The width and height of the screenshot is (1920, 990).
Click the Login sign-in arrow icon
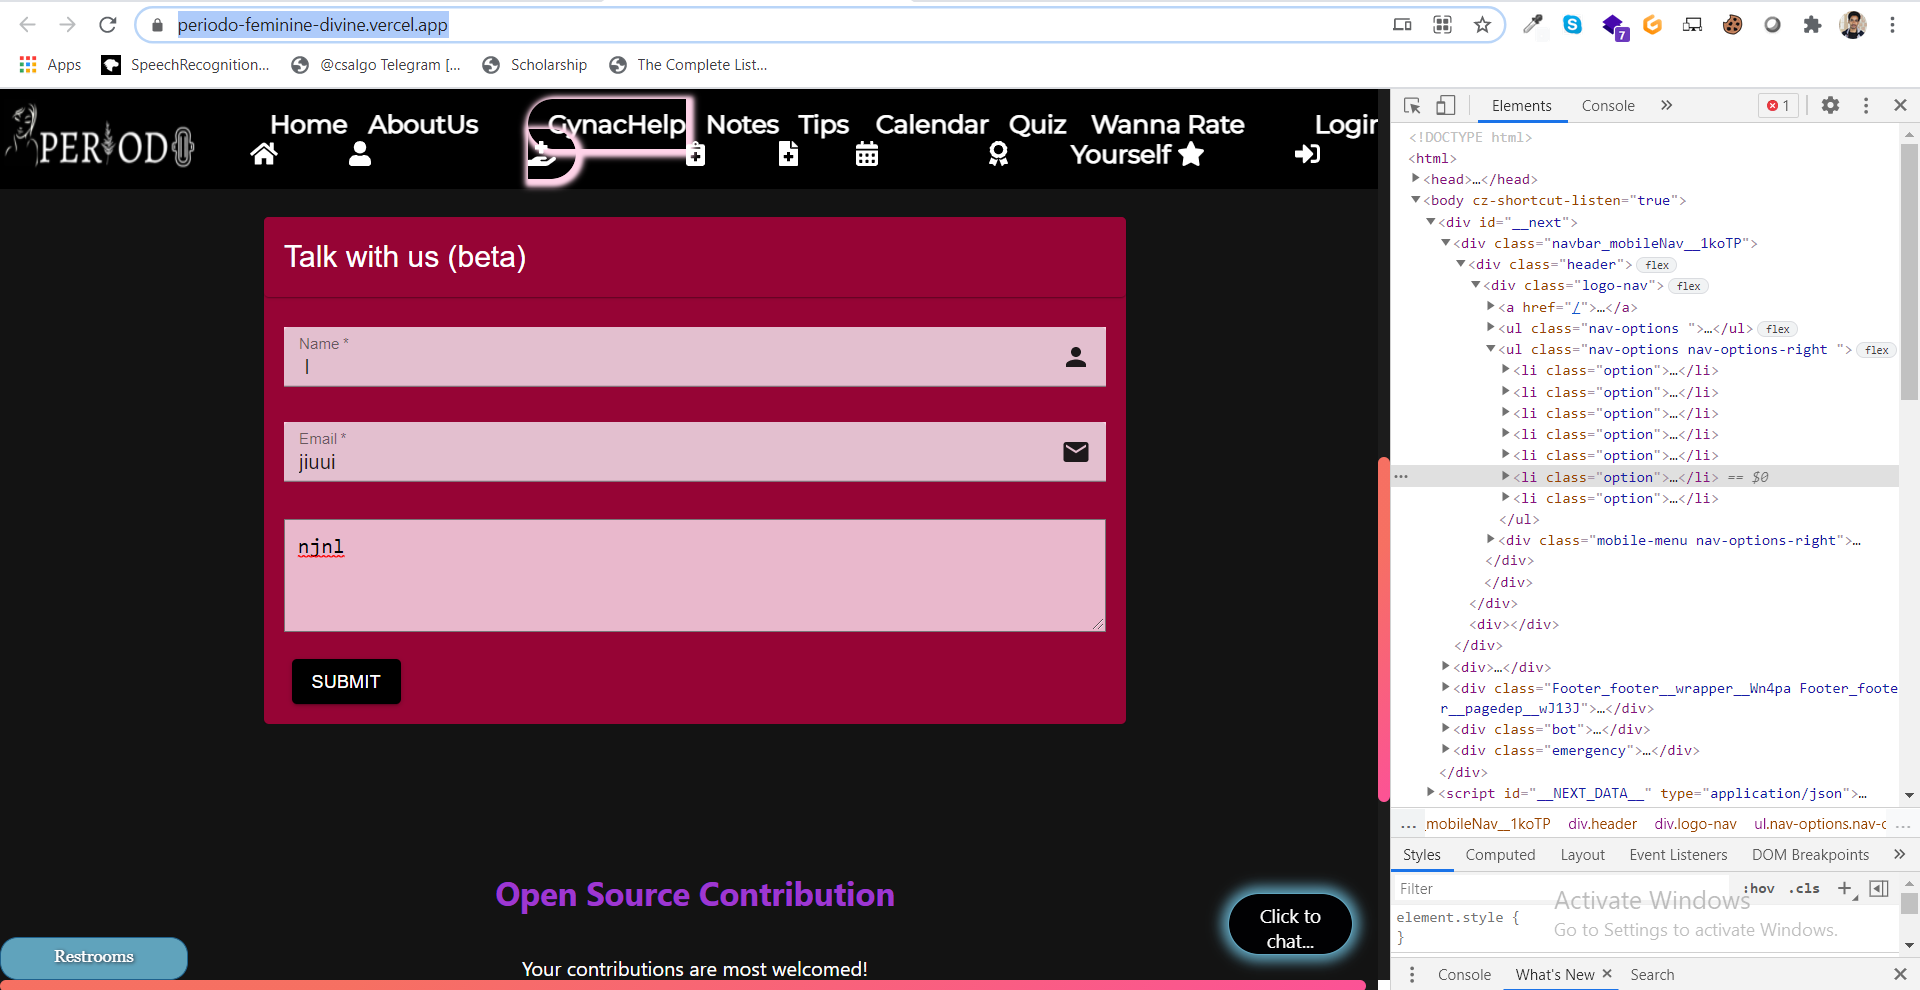tap(1308, 154)
